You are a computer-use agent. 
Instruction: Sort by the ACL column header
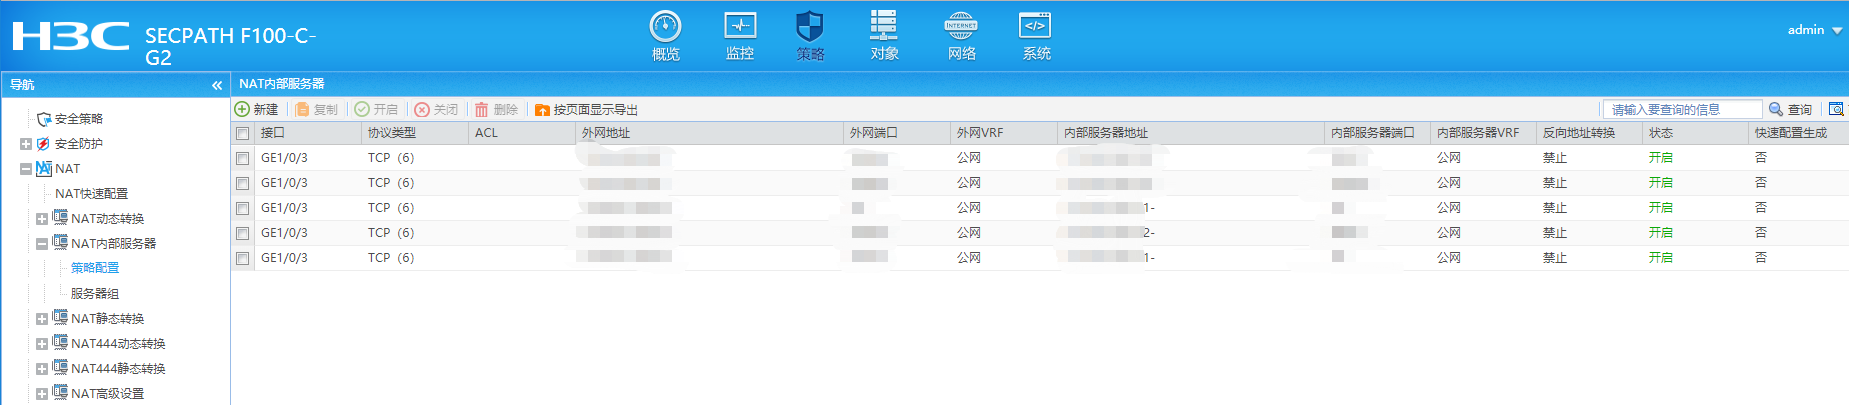[521, 133]
